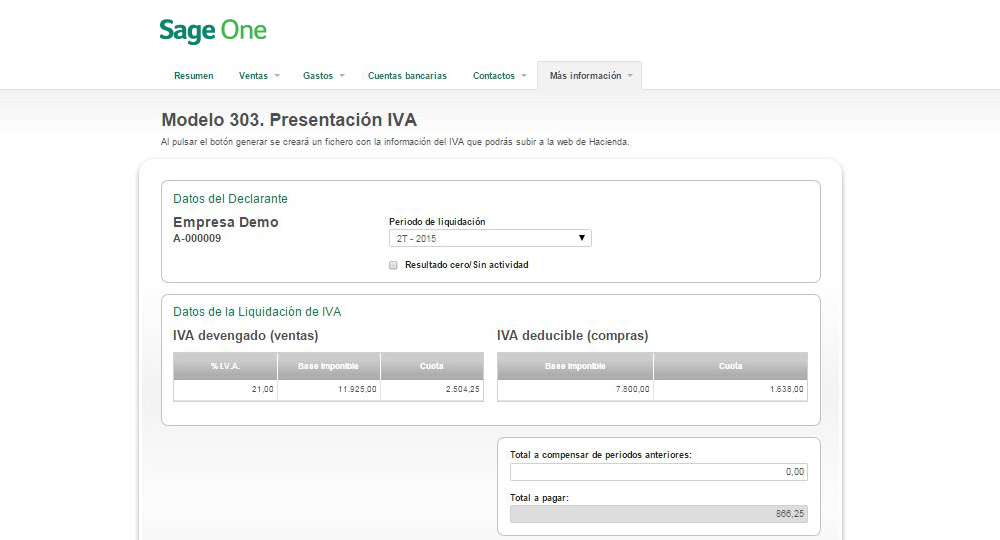Image resolution: width=1000 pixels, height=540 pixels.
Task: Select the 7.800,00 base imponible cell
Action: [575, 390]
